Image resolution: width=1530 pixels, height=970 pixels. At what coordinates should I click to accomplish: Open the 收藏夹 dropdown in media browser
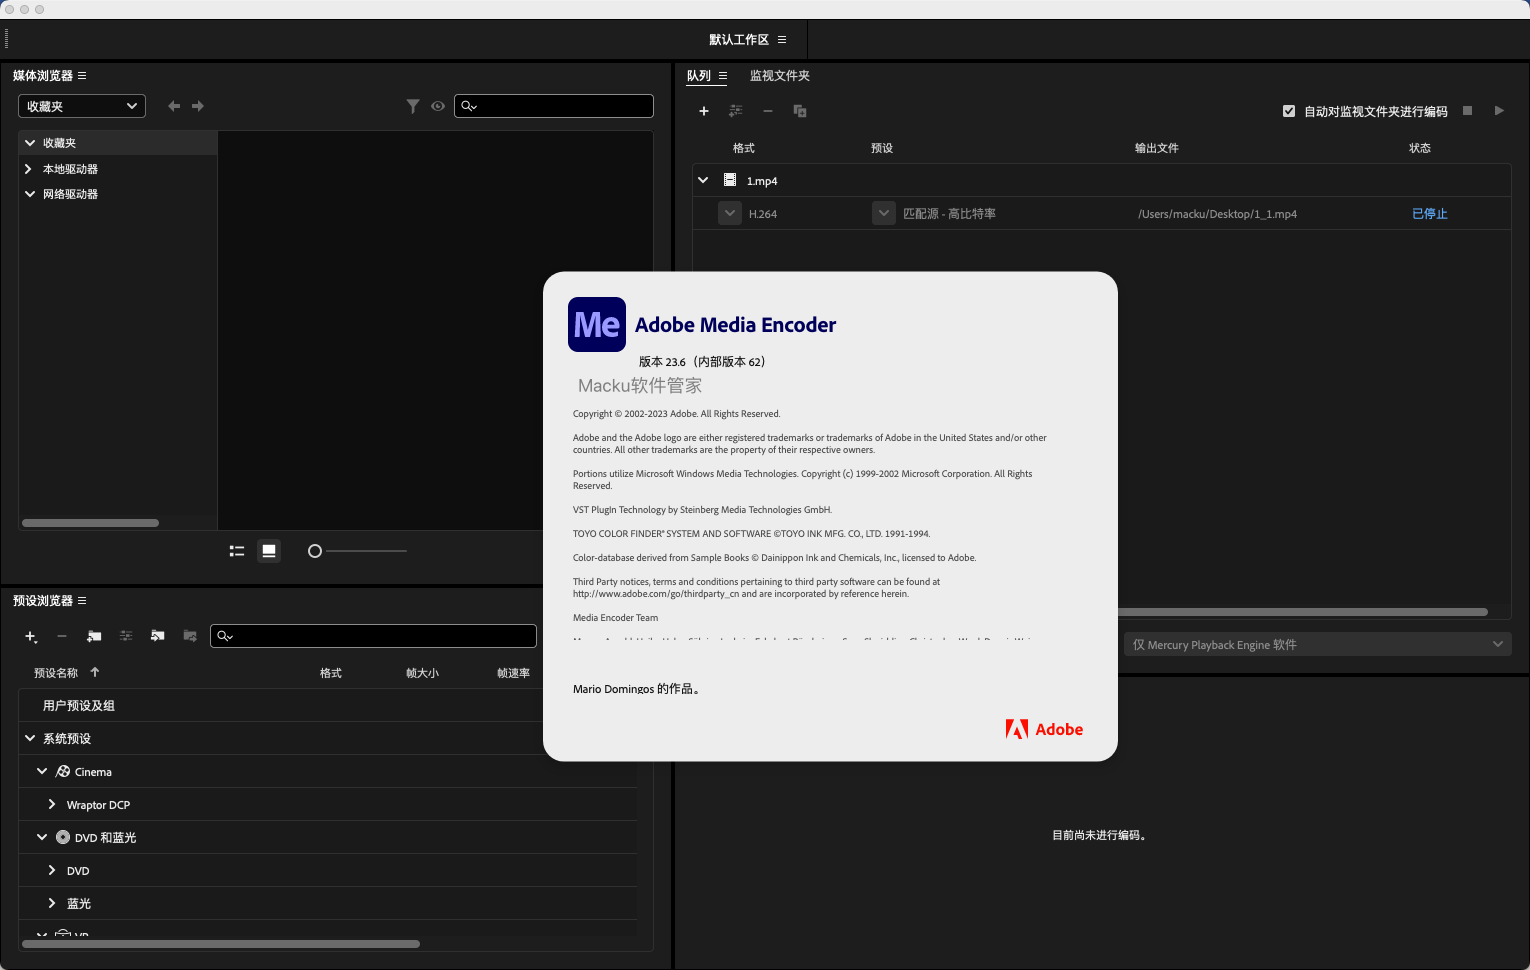coord(82,106)
